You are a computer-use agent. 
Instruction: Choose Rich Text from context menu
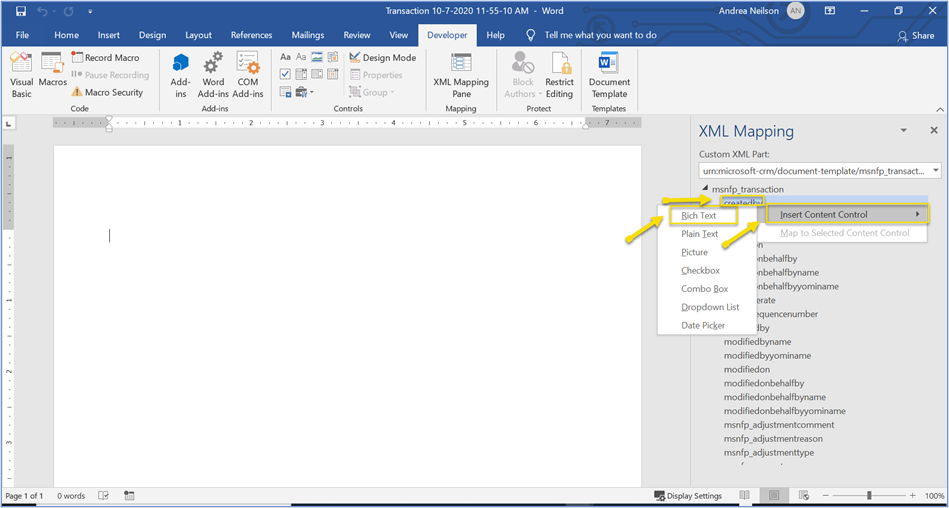[698, 216]
